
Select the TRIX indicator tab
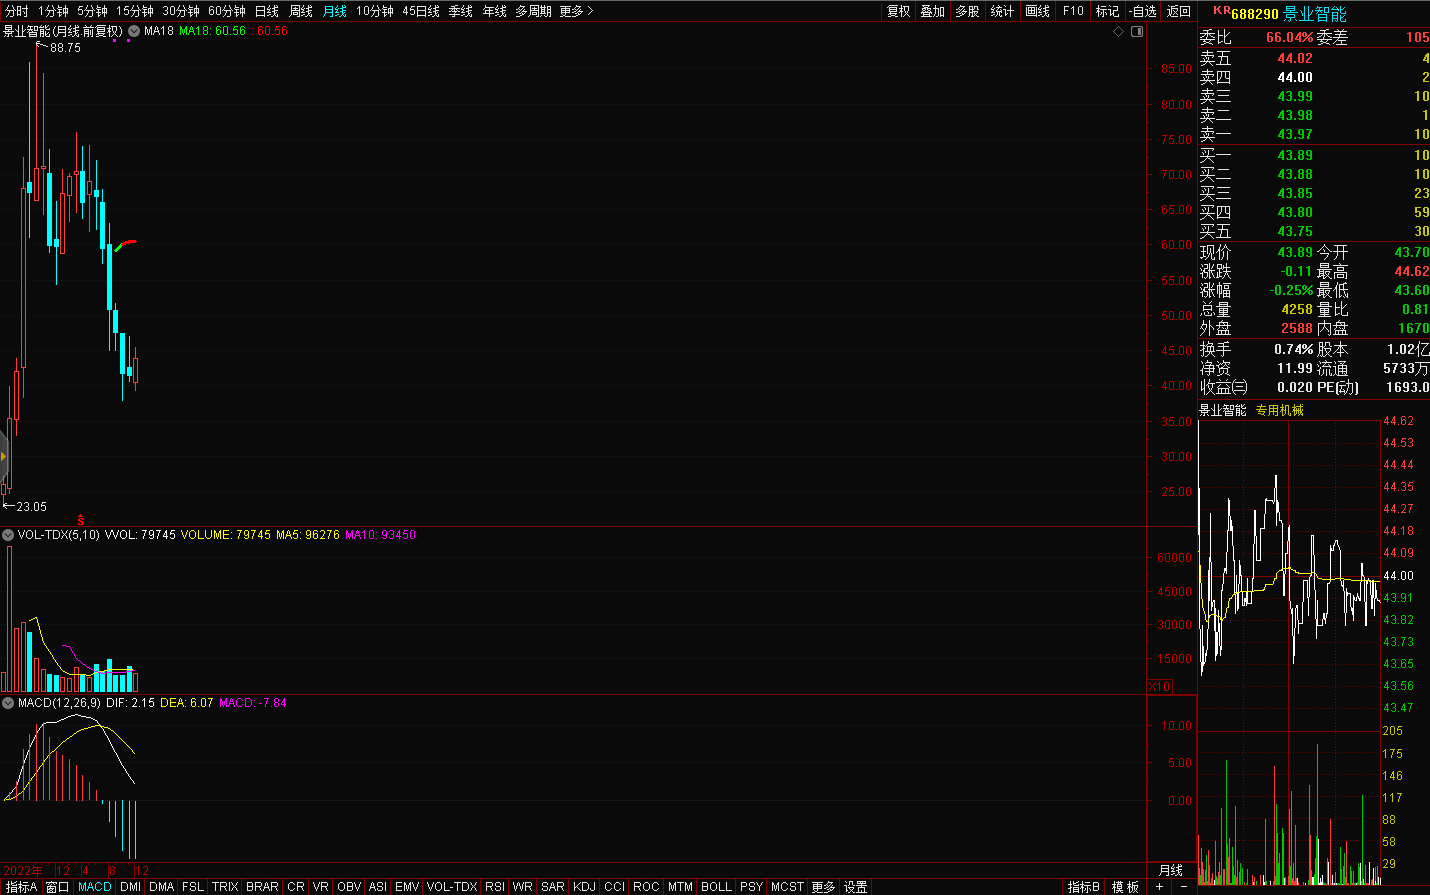tap(225, 887)
